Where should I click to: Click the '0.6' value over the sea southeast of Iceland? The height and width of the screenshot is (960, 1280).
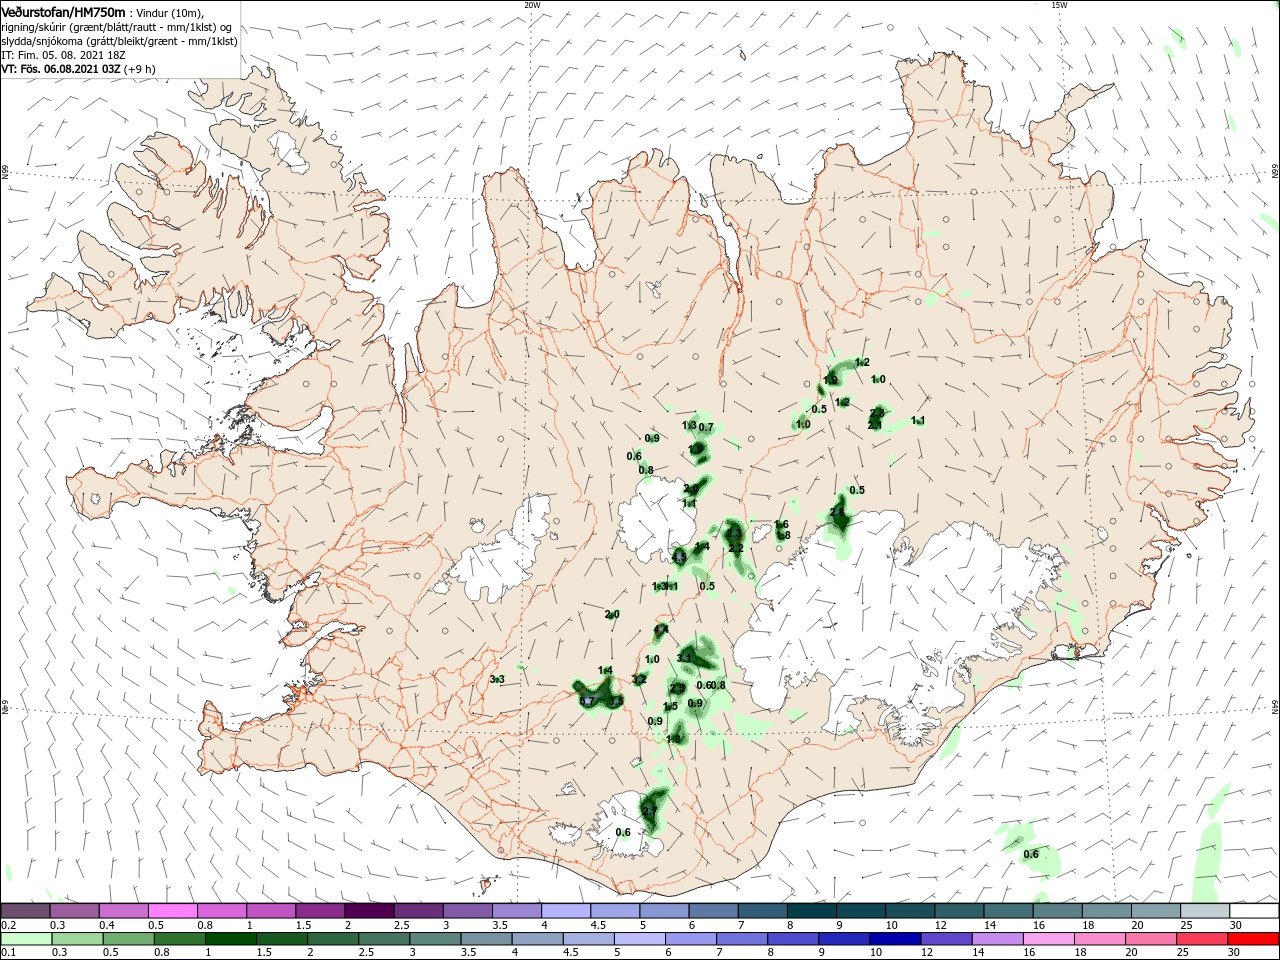(1031, 855)
